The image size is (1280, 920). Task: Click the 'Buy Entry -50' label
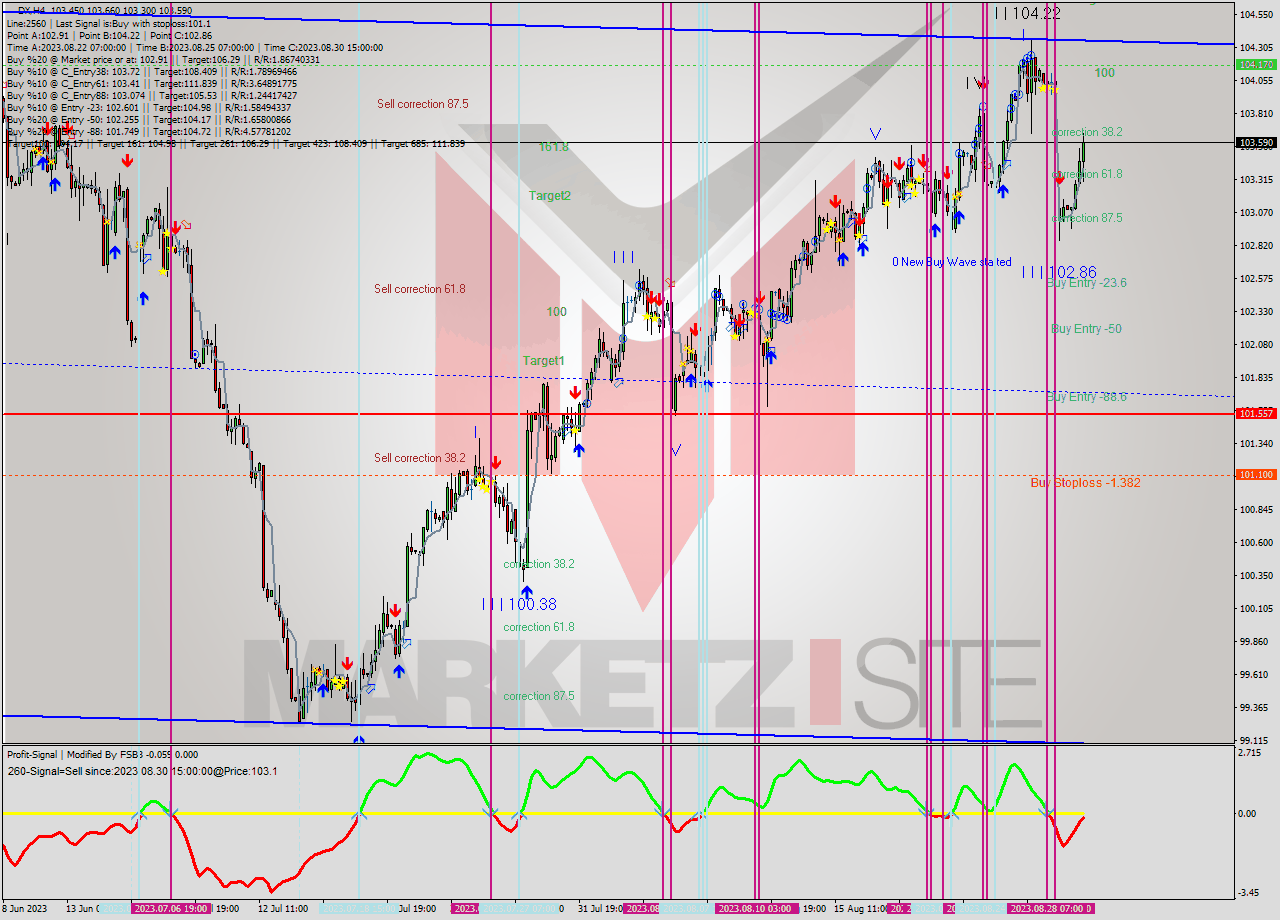1086,329
